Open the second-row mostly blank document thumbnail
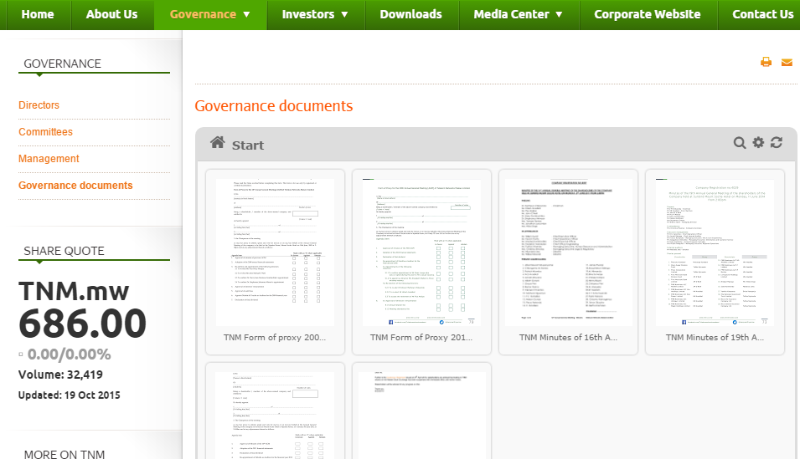The image size is (800, 459). pos(421,415)
